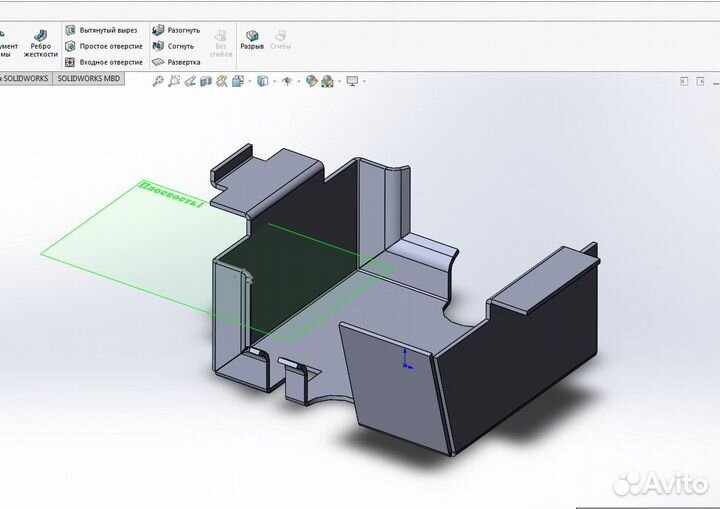Expand the Hide/Show Items dropdown arrow
This screenshot has width=720, height=509.
coord(299,82)
